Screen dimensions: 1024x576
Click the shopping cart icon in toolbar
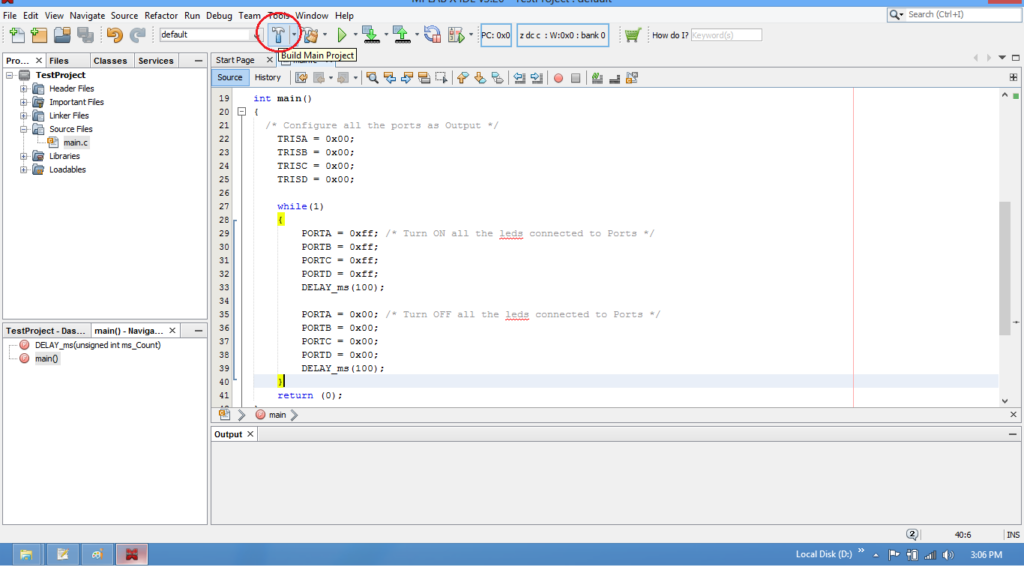[632, 36]
